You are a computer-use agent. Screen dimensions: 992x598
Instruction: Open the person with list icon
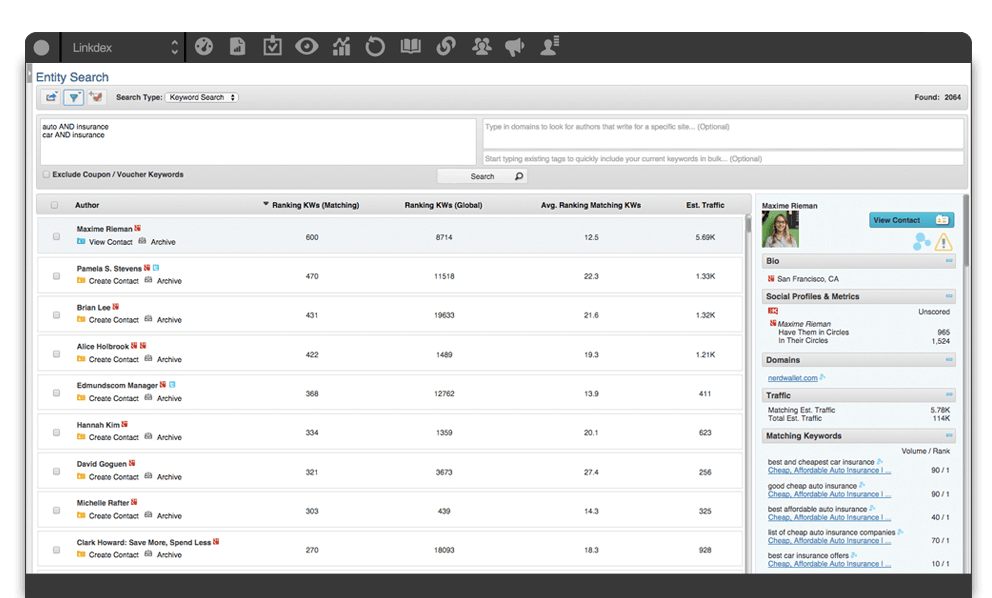pyautogui.click(x=550, y=46)
